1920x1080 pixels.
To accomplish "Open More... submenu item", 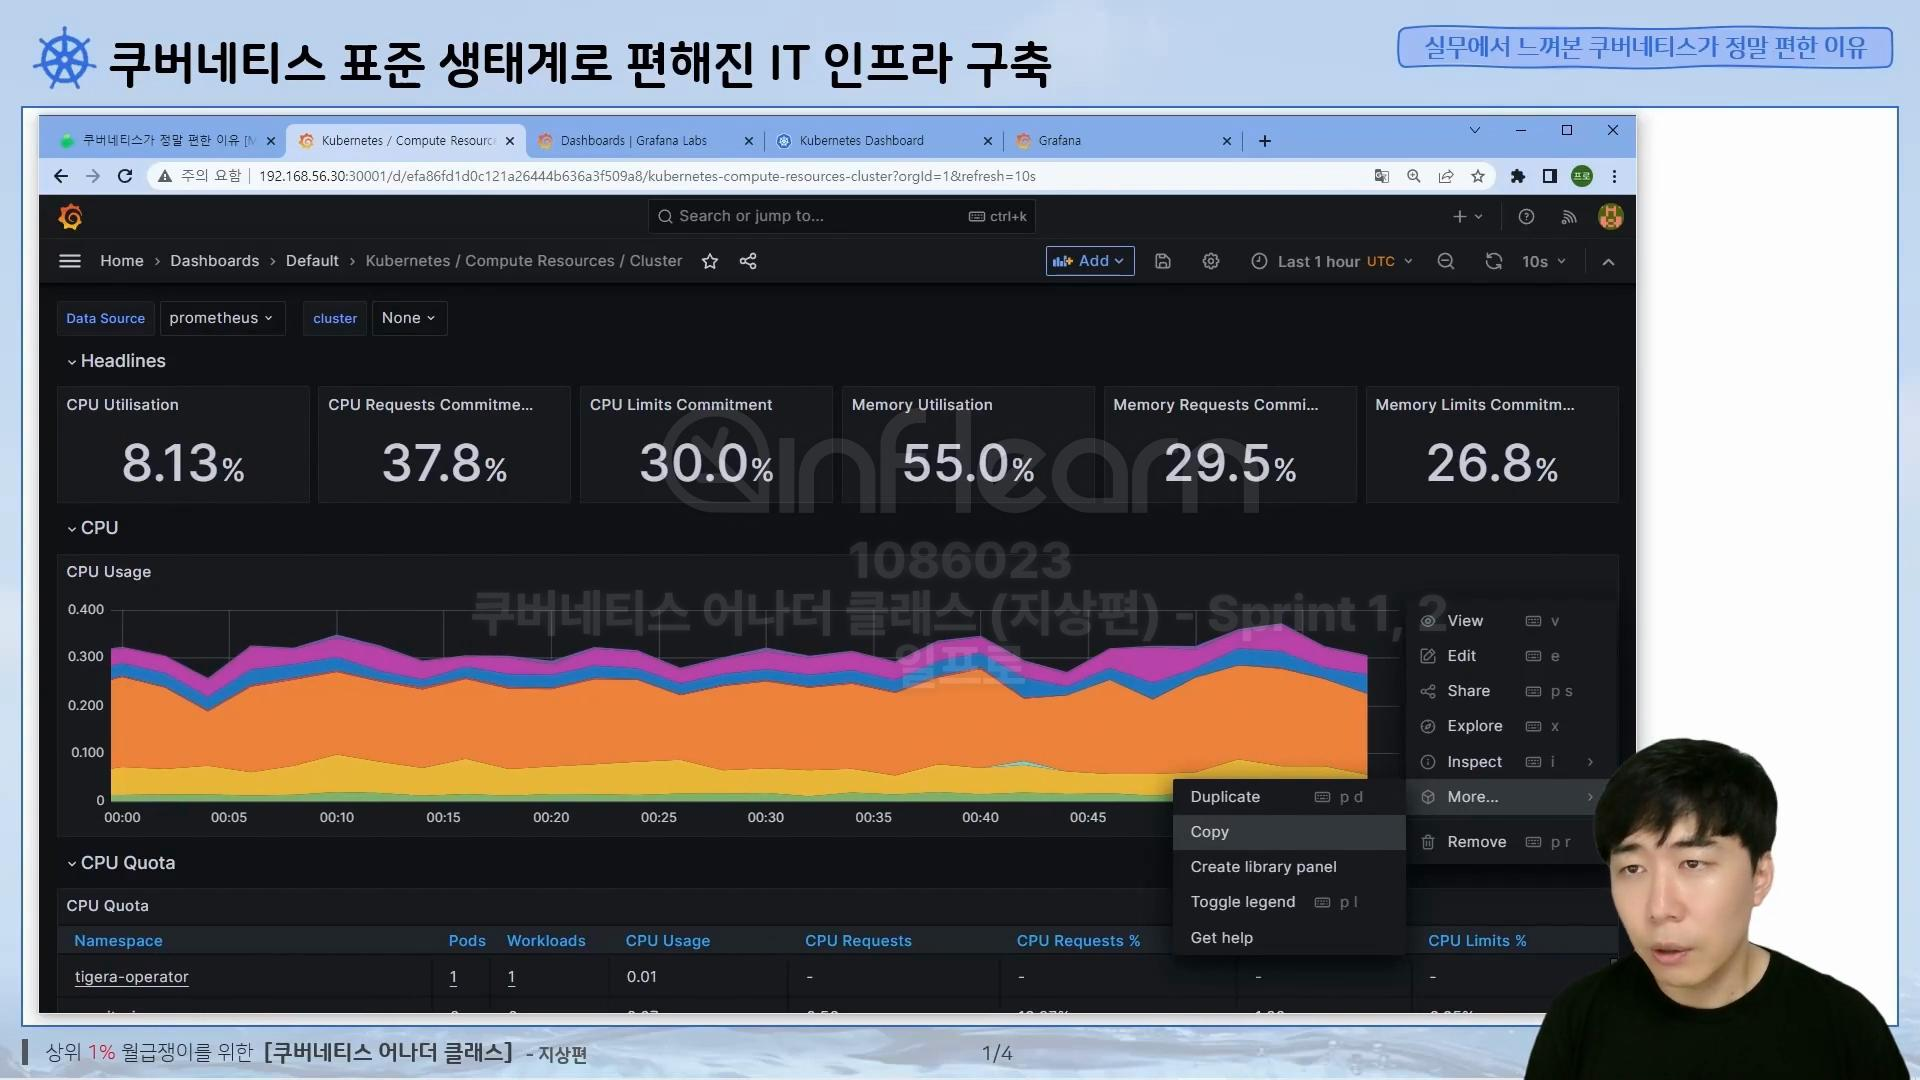I will (x=1506, y=797).
